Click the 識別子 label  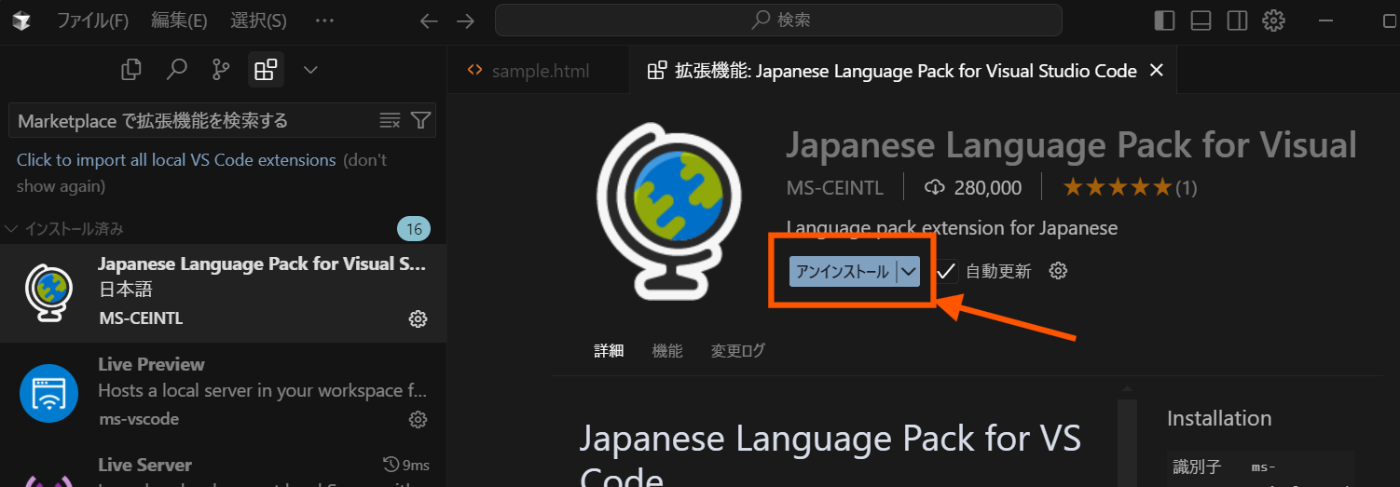tap(1195, 467)
